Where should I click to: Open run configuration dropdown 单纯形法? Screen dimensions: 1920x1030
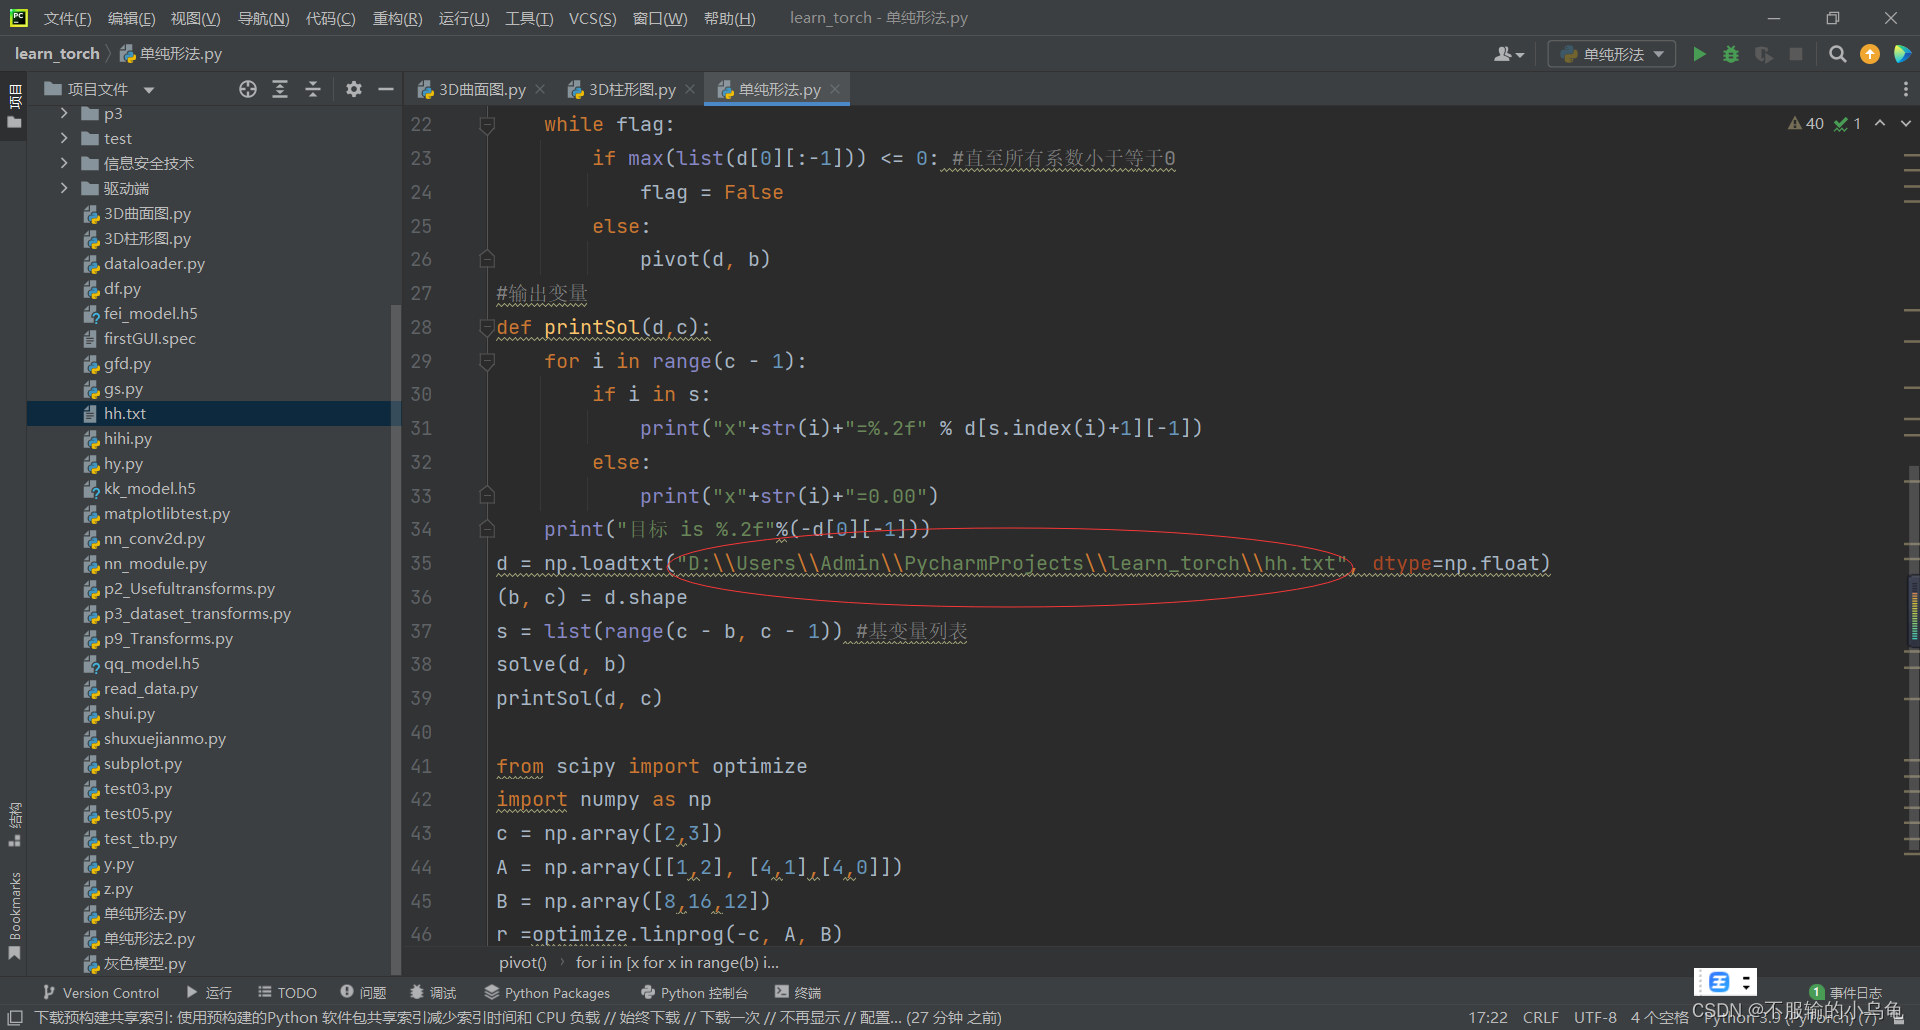click(1612, 54)
